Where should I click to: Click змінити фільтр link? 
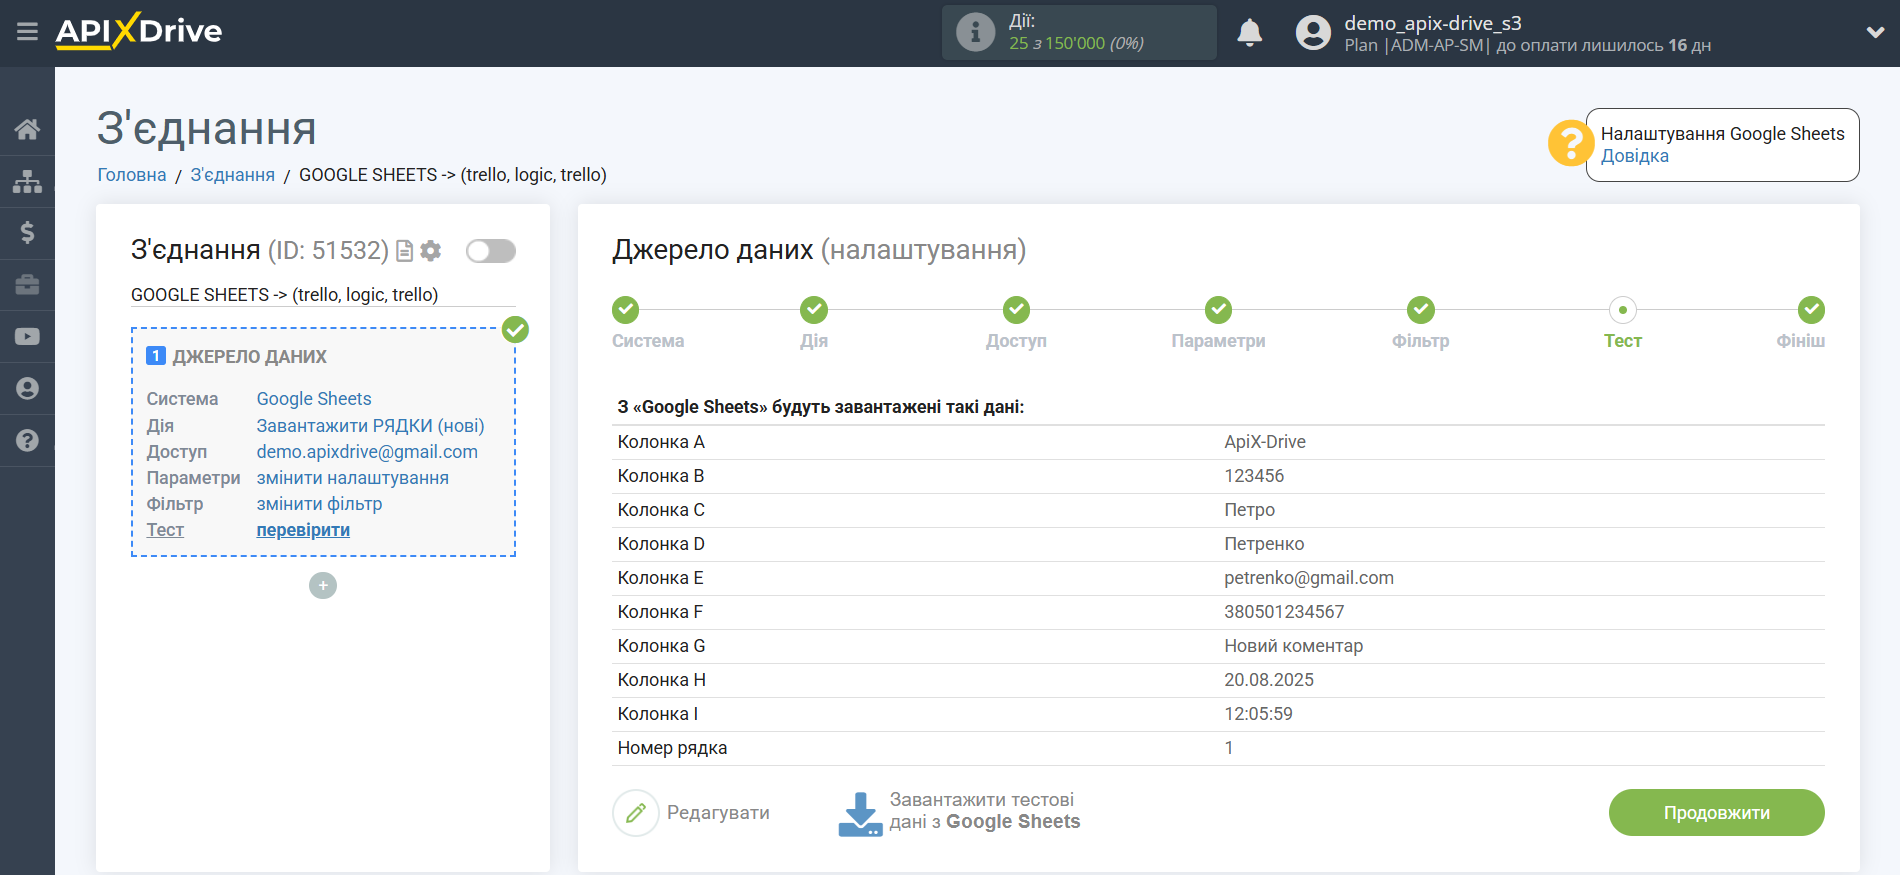point(319,504)
